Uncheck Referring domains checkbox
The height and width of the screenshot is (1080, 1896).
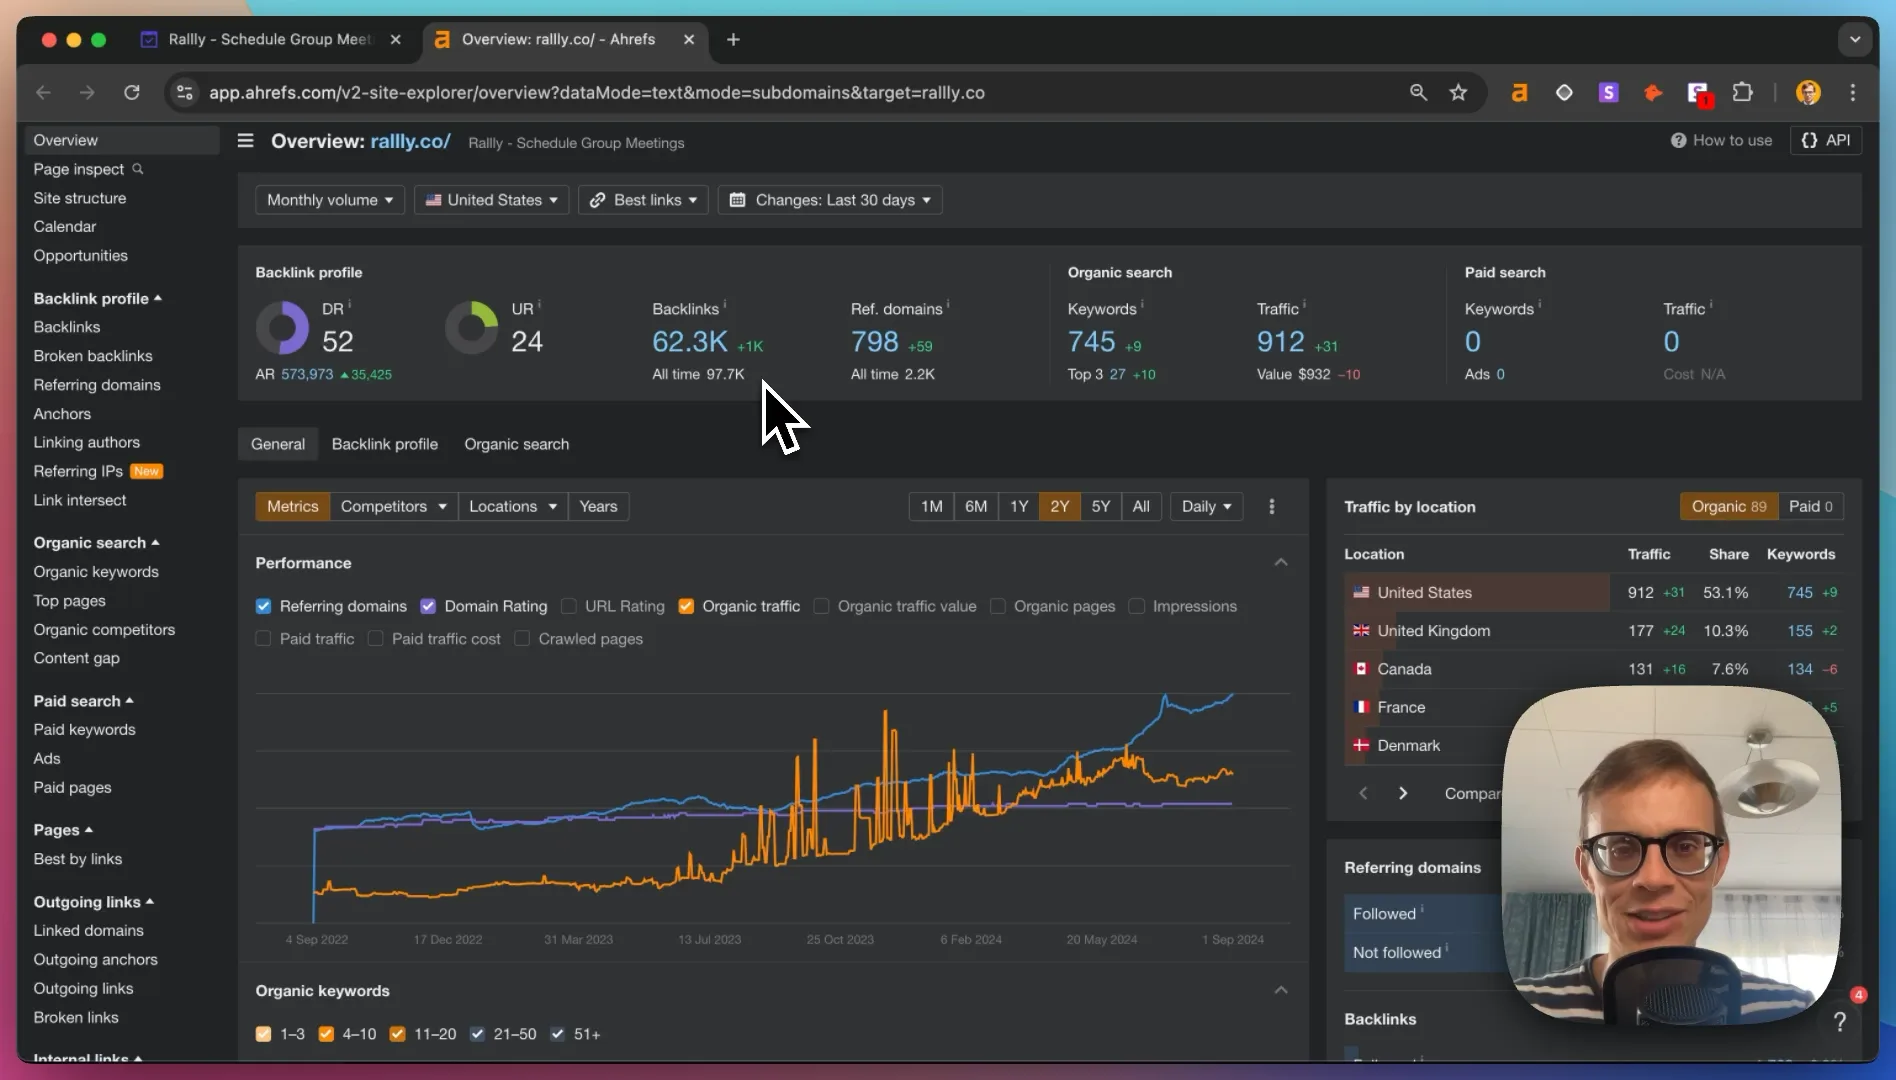click(x=263, y=606)
